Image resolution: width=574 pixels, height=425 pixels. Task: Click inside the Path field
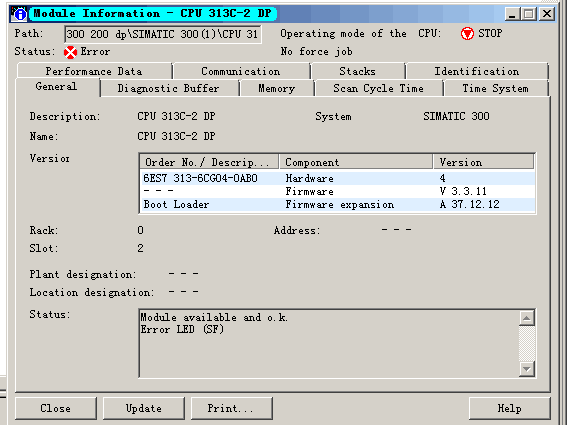163,34
